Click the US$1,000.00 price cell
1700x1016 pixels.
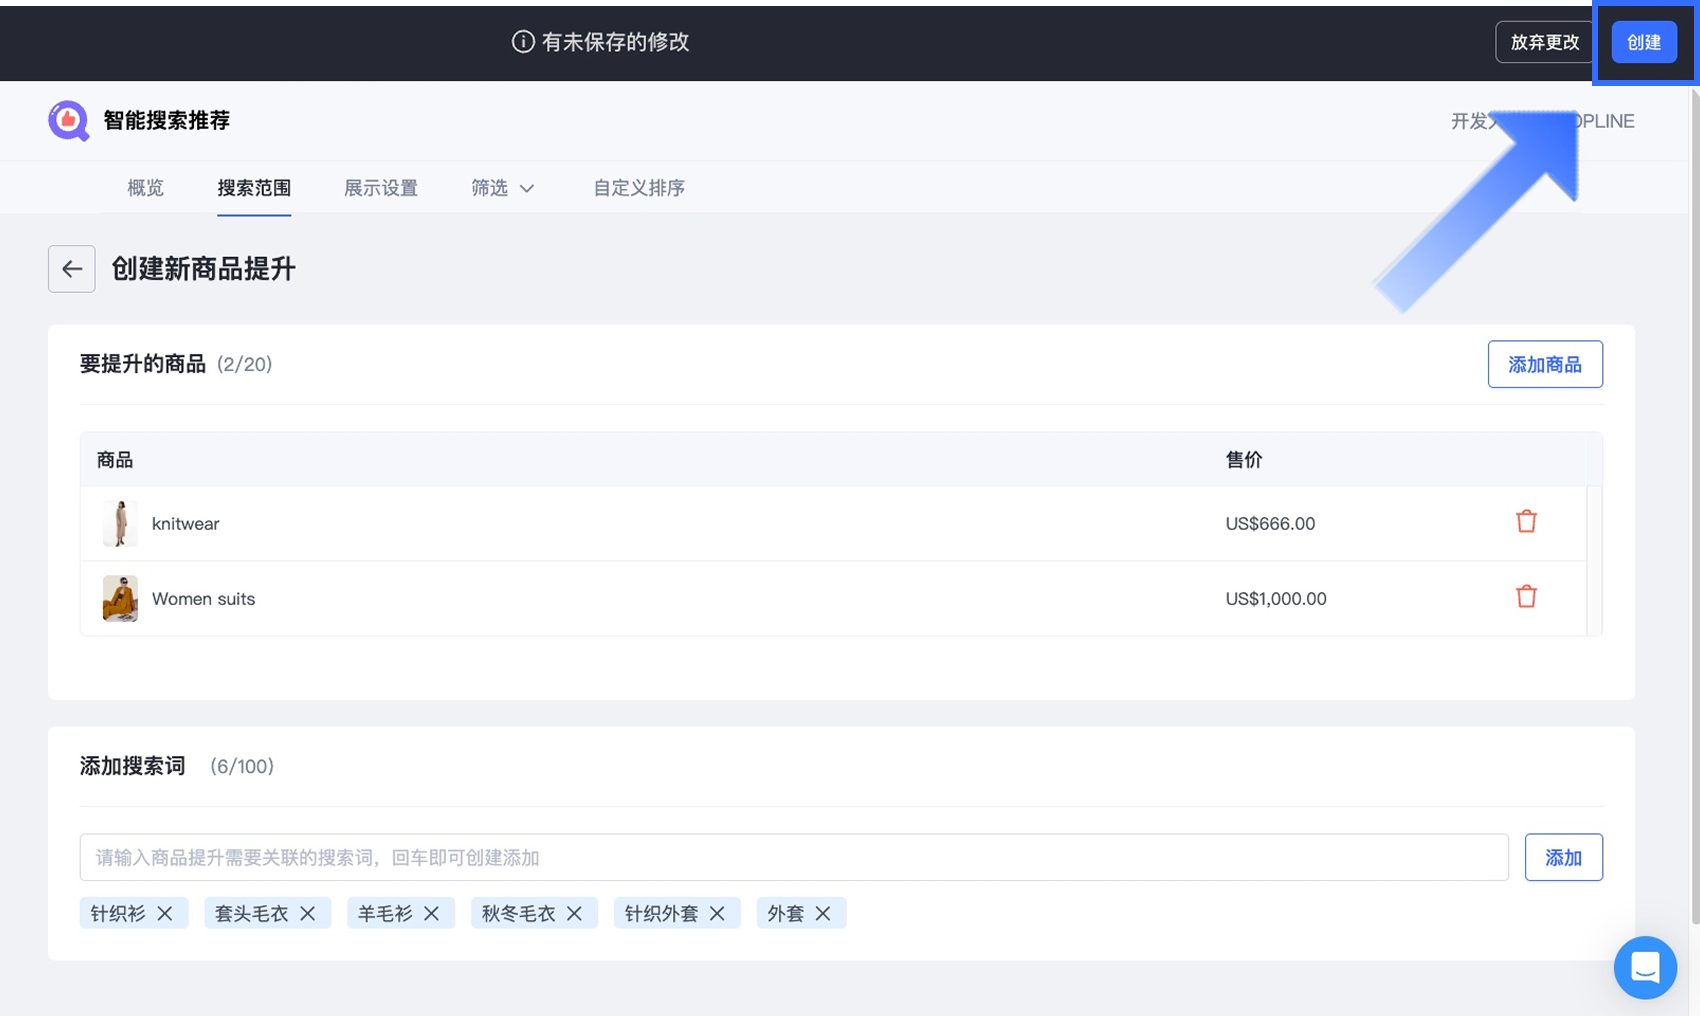tap(1276, 598)
